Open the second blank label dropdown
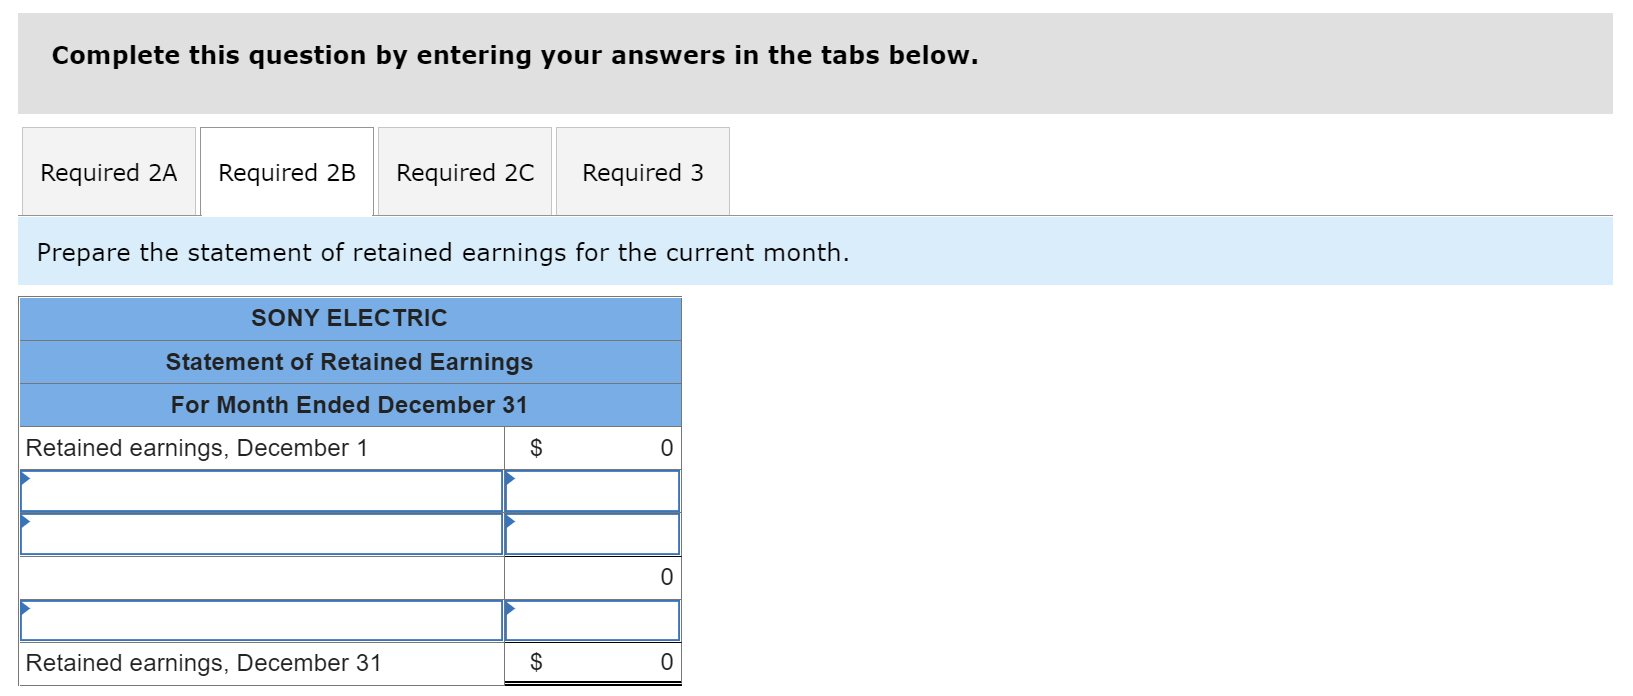 260,533
